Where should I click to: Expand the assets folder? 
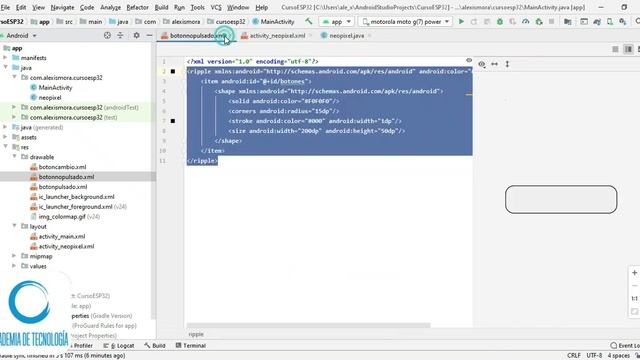[5, 137]
